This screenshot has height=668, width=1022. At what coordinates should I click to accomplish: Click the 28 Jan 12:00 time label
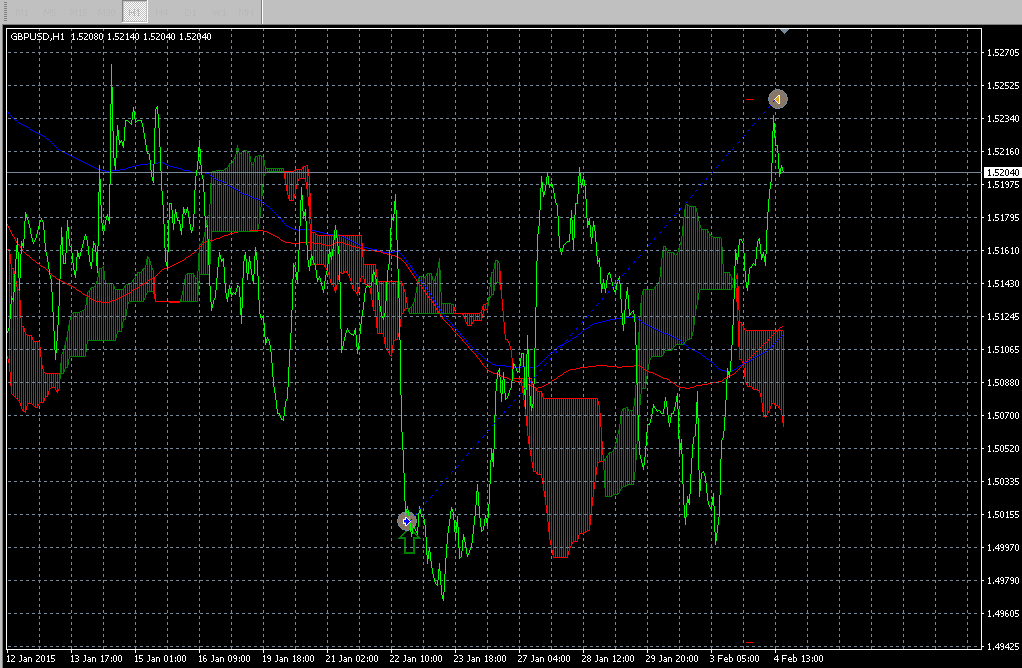(x=607, y=659)
